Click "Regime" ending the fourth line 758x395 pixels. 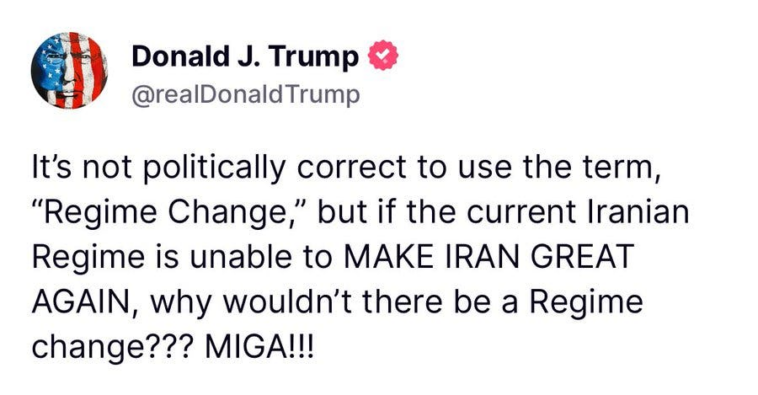point(586,303)
